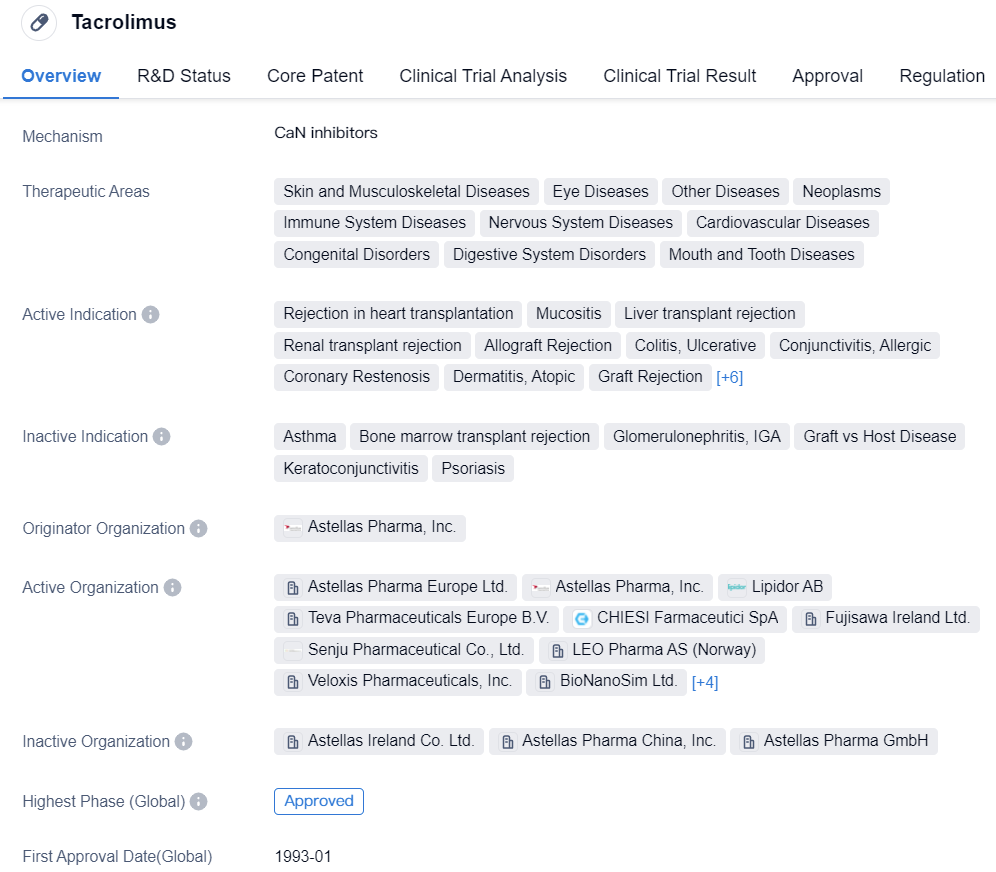Open the Core Patent tab
The height and width of the screenshot is (872, 996).
(x=315, y=76)
